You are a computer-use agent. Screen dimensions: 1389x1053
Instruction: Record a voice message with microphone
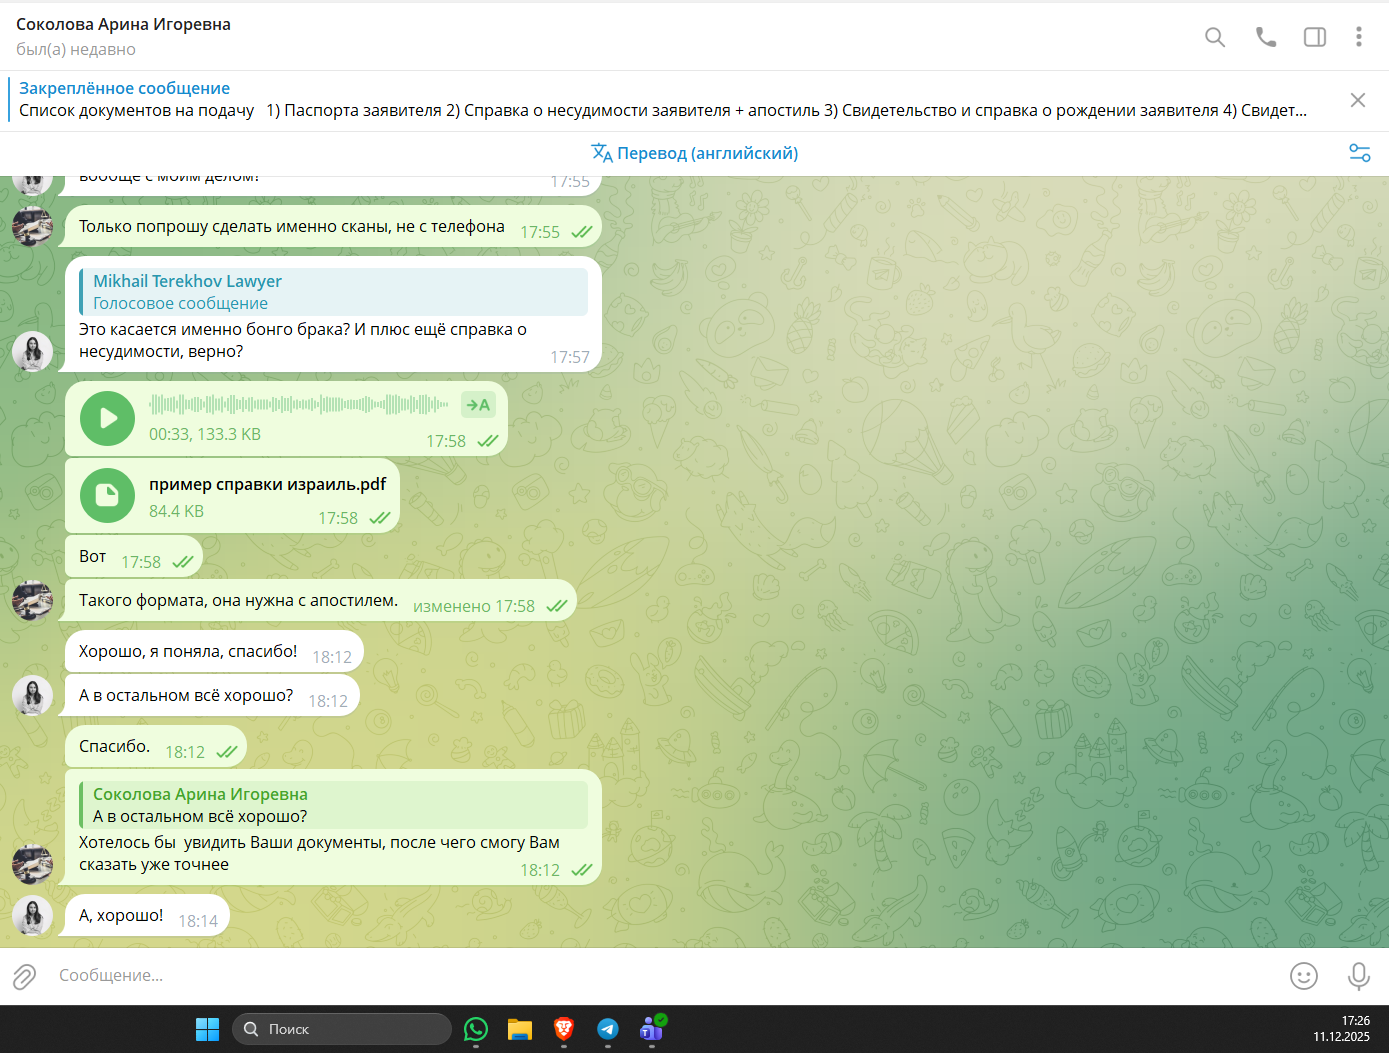click(x=1358, y=976)
